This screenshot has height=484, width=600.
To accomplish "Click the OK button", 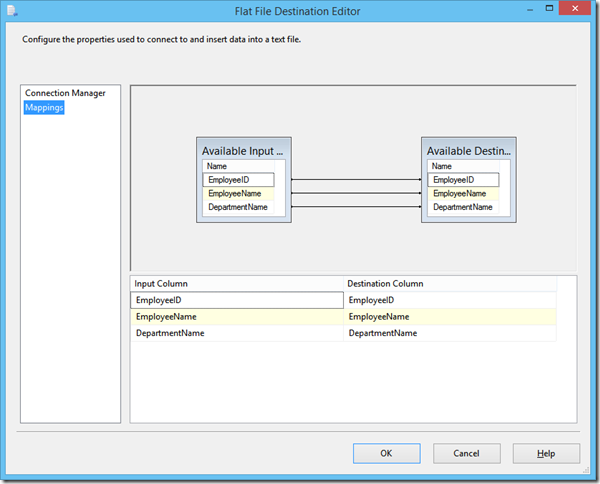I will click(386, 453).
